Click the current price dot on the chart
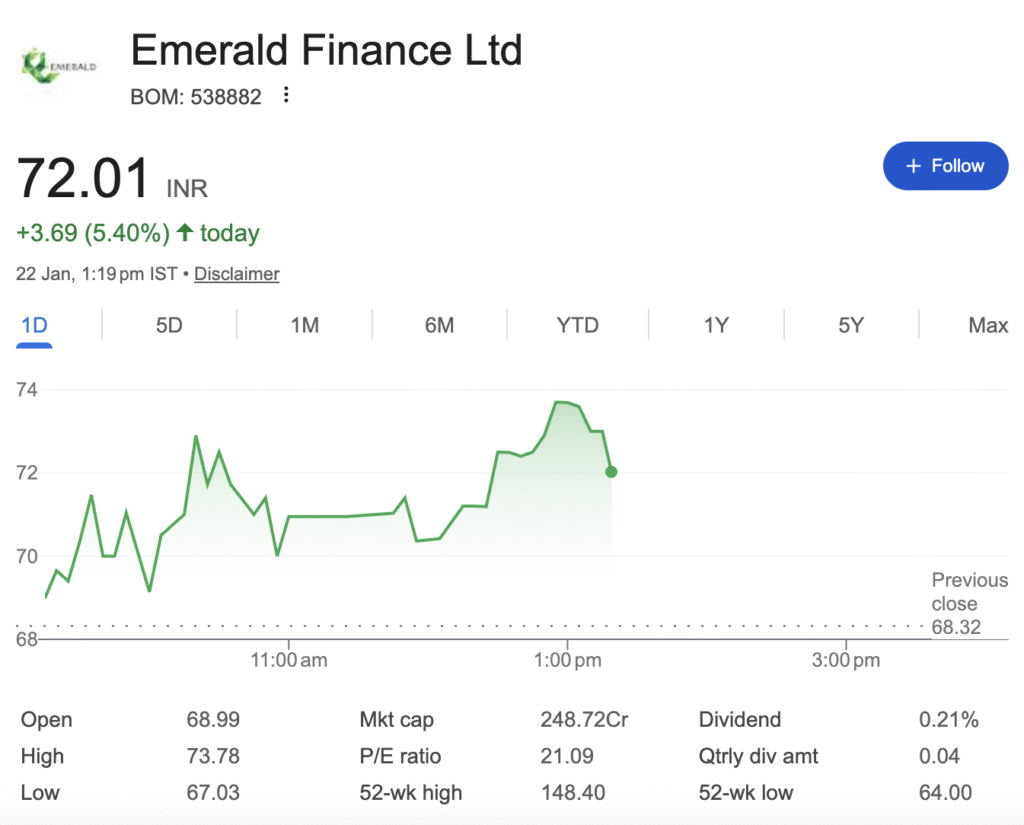This screenshot has width=1024, height=825. [x=611, y=472]
